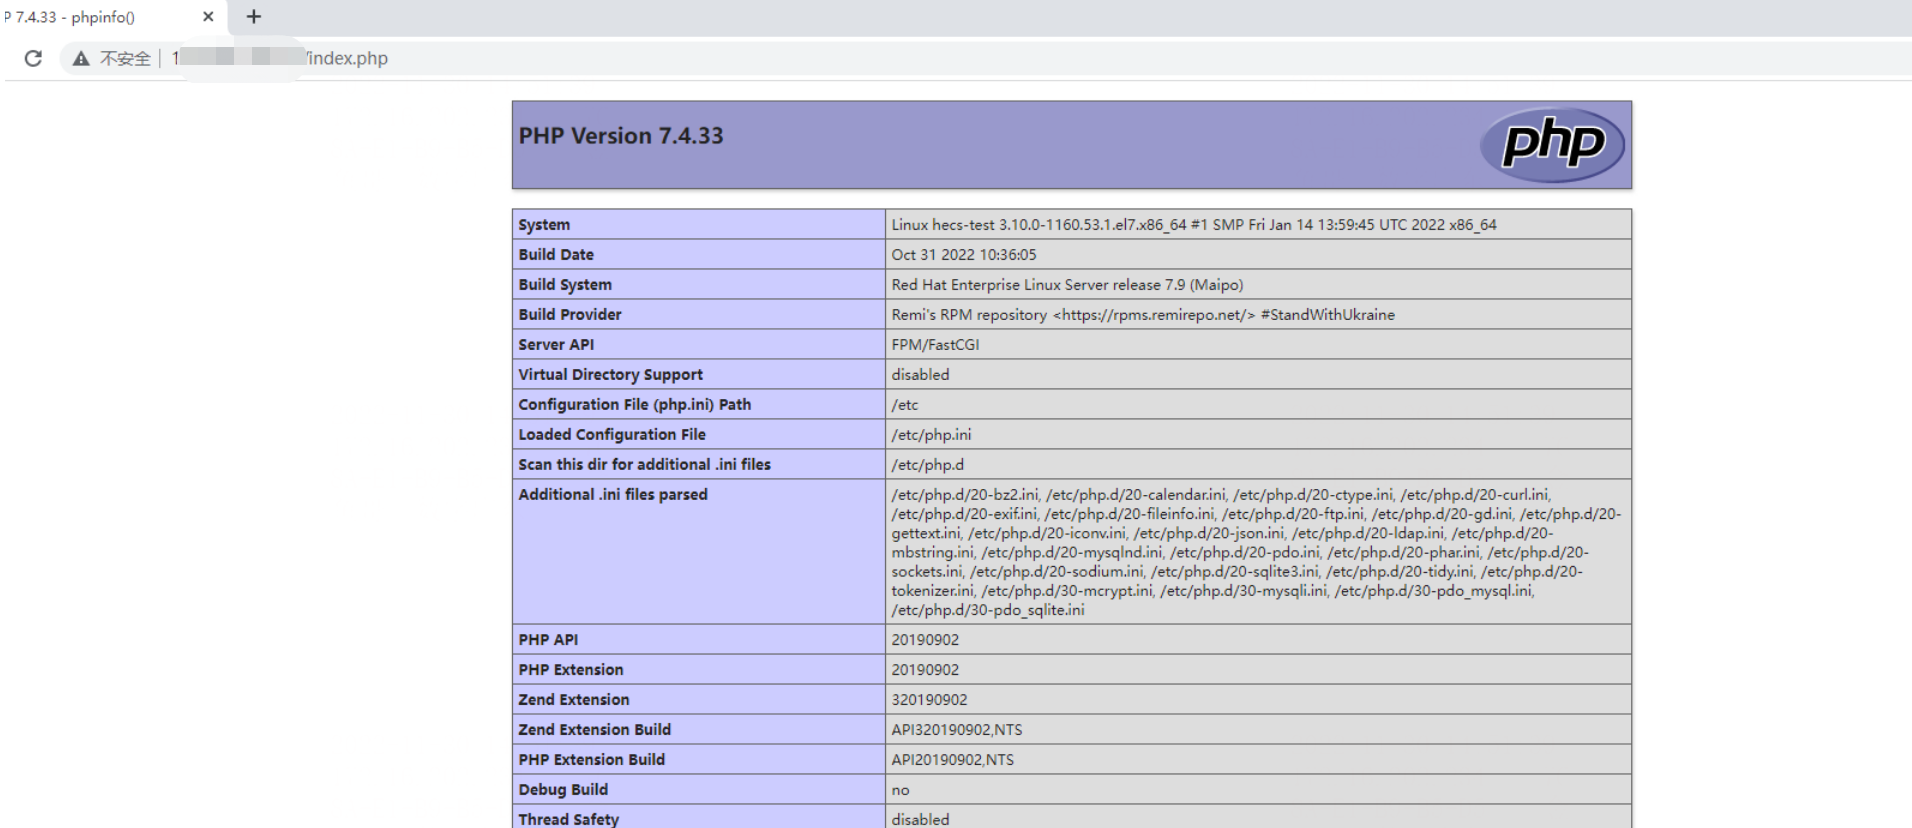Click the not-secure warning triangle icon
The image size is (1912, 828).
point(81,59)
